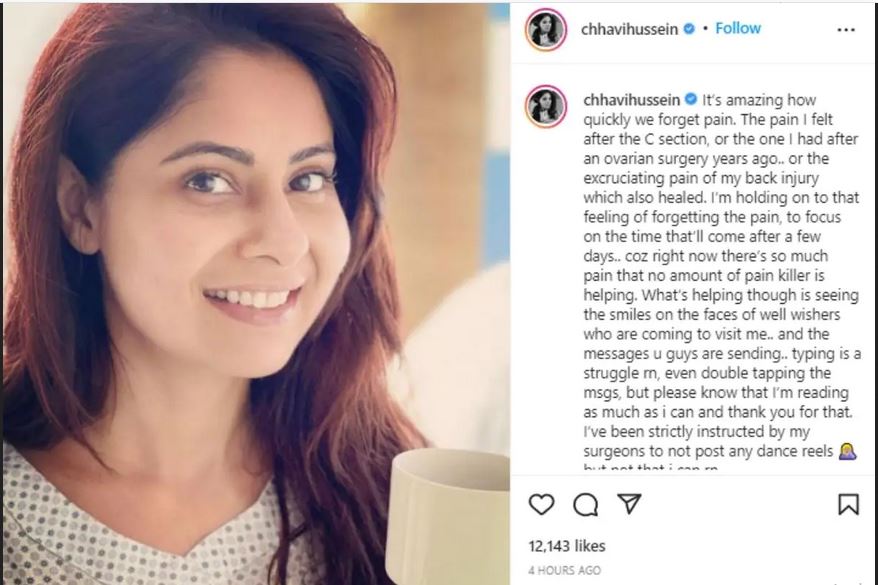Like the post with the heart icon
This screenshot has width=878, height=585.
coord(541,504)
